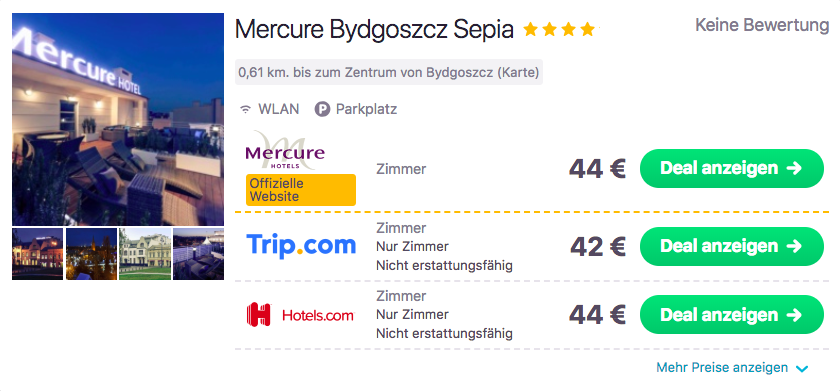Screen dimensions: 840x391
Task: Select the third thumbnail of the daytime building
Action: tap(145, 254)
